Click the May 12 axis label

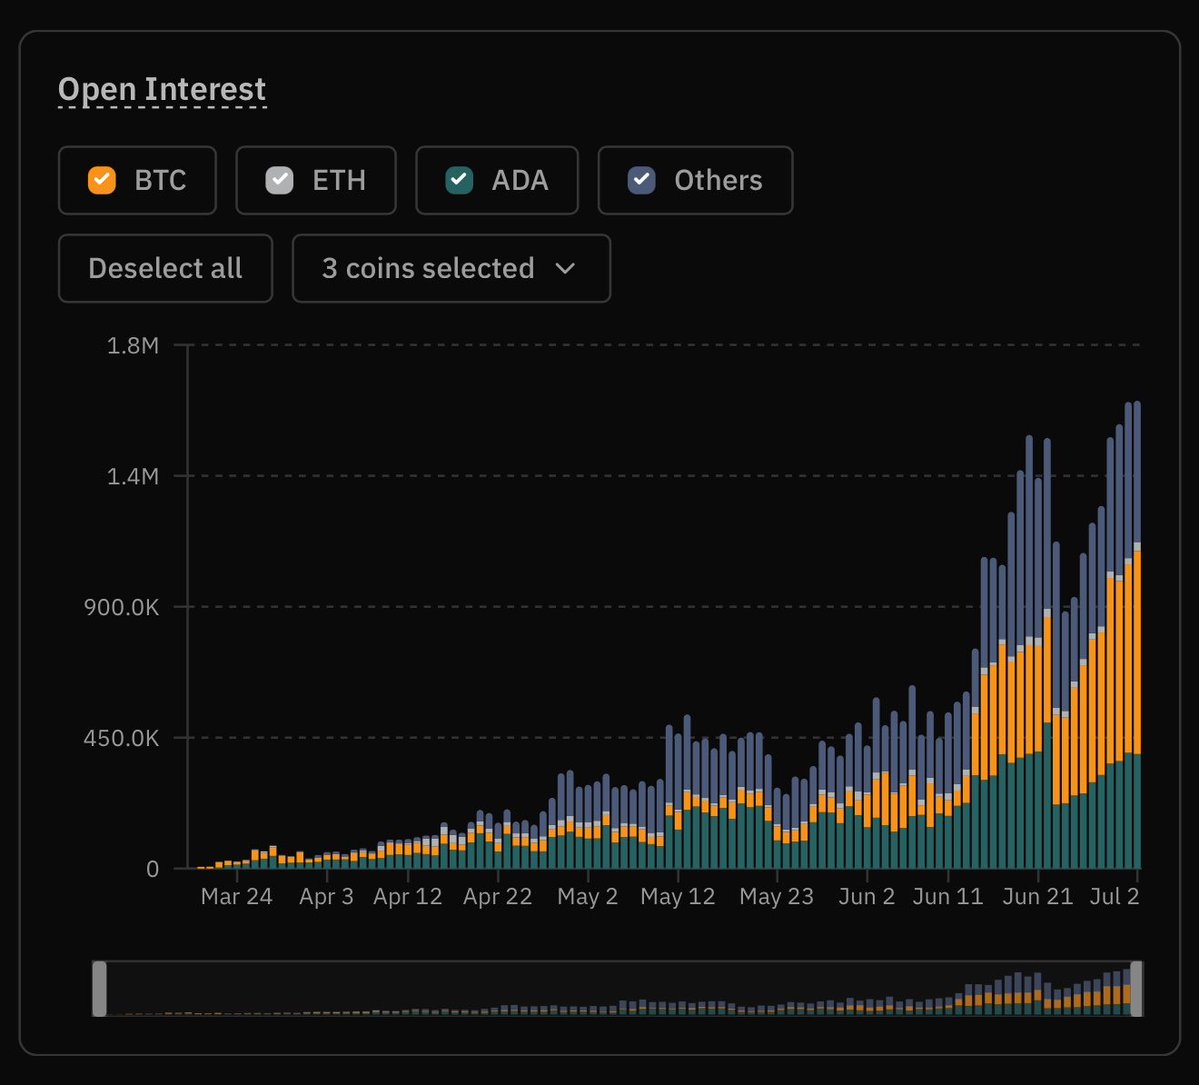click(677, 896)
